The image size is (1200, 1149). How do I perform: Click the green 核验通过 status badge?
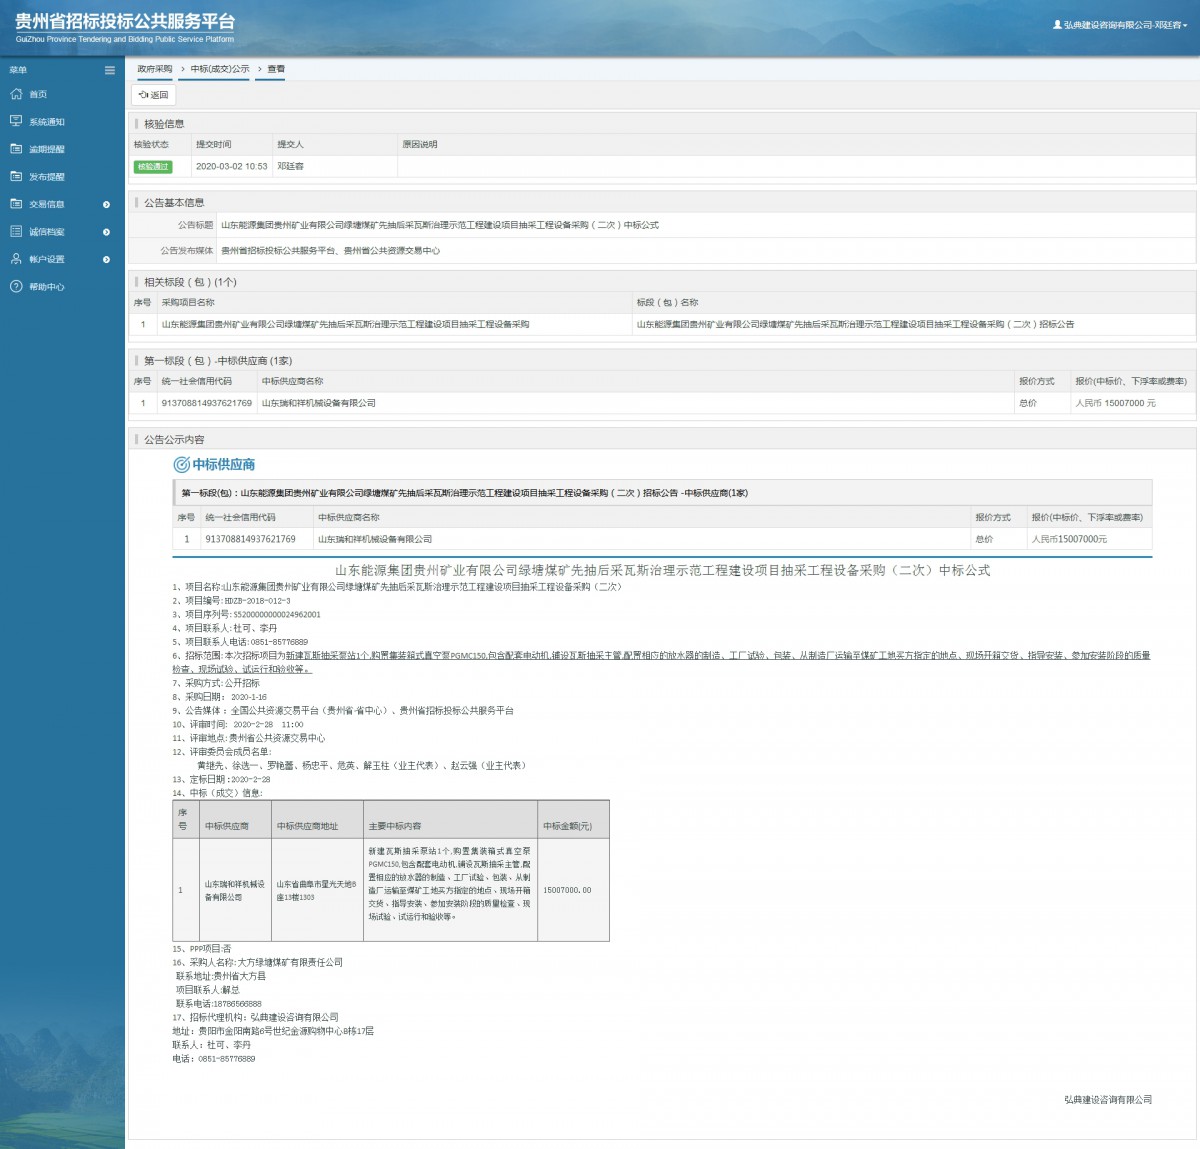pyautogui.click(x=153, y=166)
